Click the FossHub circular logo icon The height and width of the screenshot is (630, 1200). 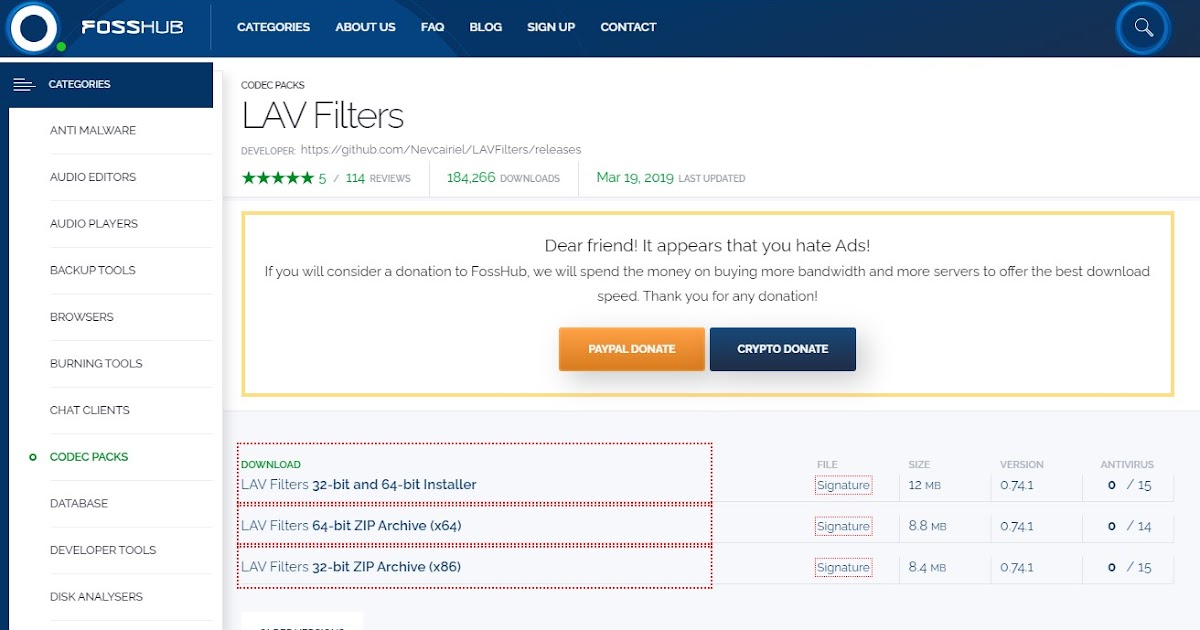click(x=34, y=27)
